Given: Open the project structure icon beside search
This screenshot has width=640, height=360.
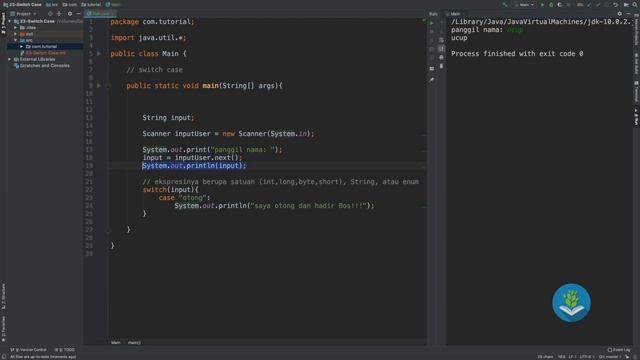Looking at the screenshot, I should (x=626, y=4).
